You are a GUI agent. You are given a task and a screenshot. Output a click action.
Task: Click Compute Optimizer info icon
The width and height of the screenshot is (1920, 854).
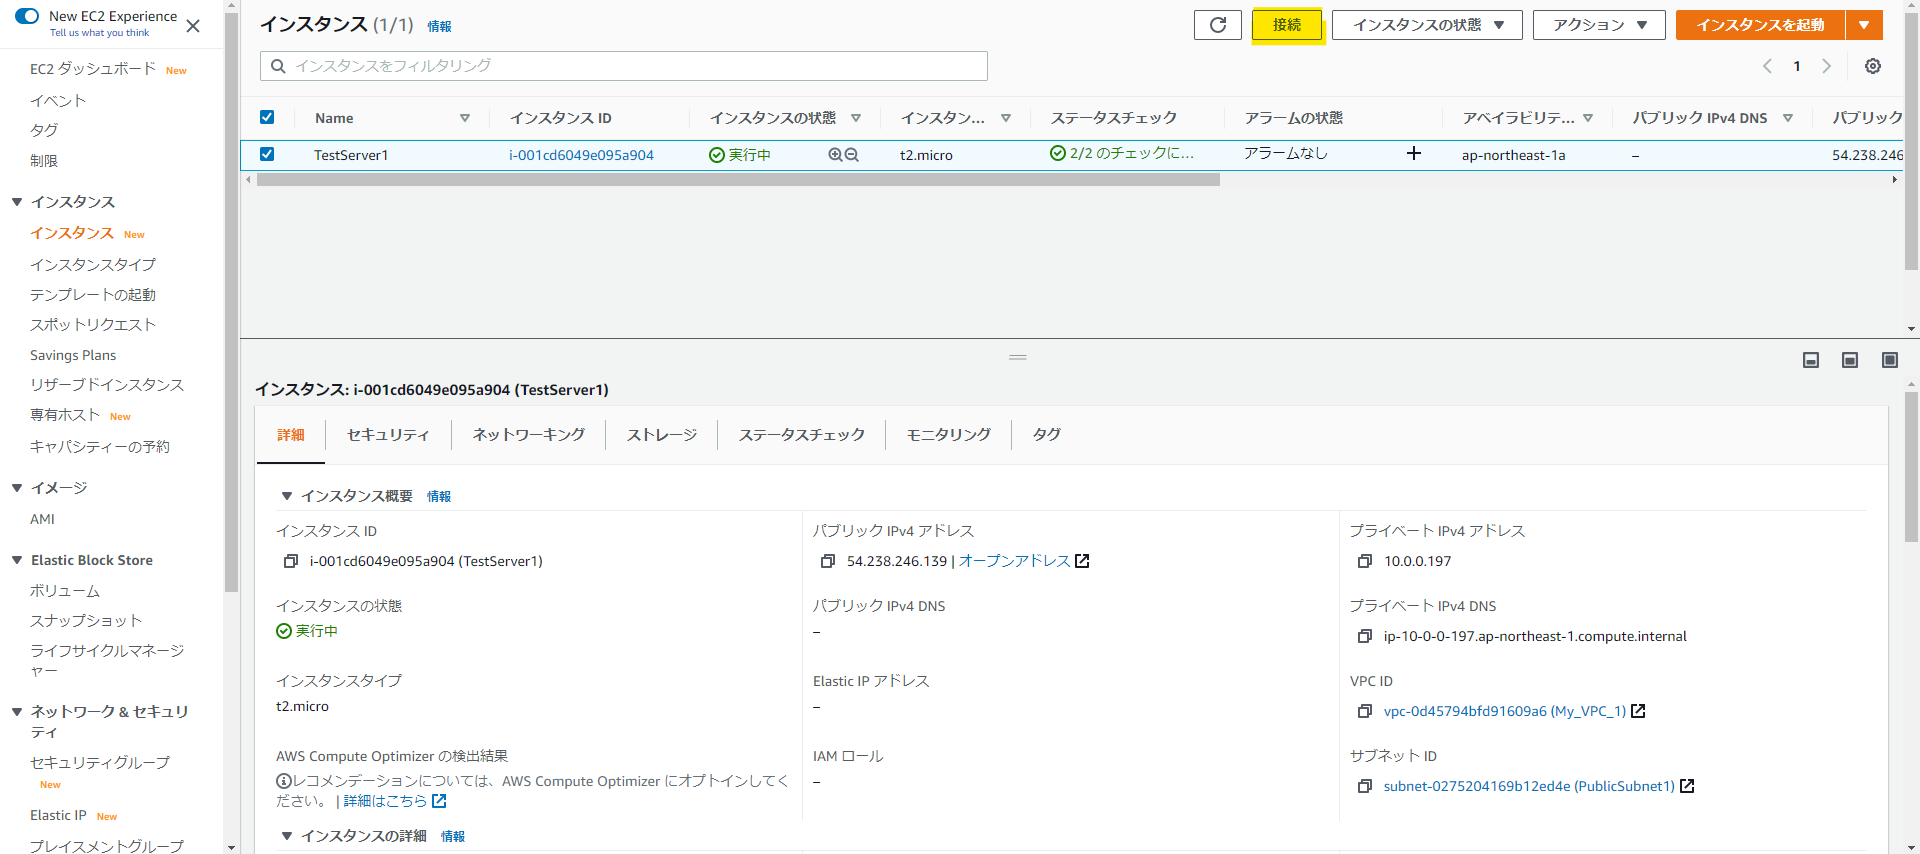click(x=284, y=781)
